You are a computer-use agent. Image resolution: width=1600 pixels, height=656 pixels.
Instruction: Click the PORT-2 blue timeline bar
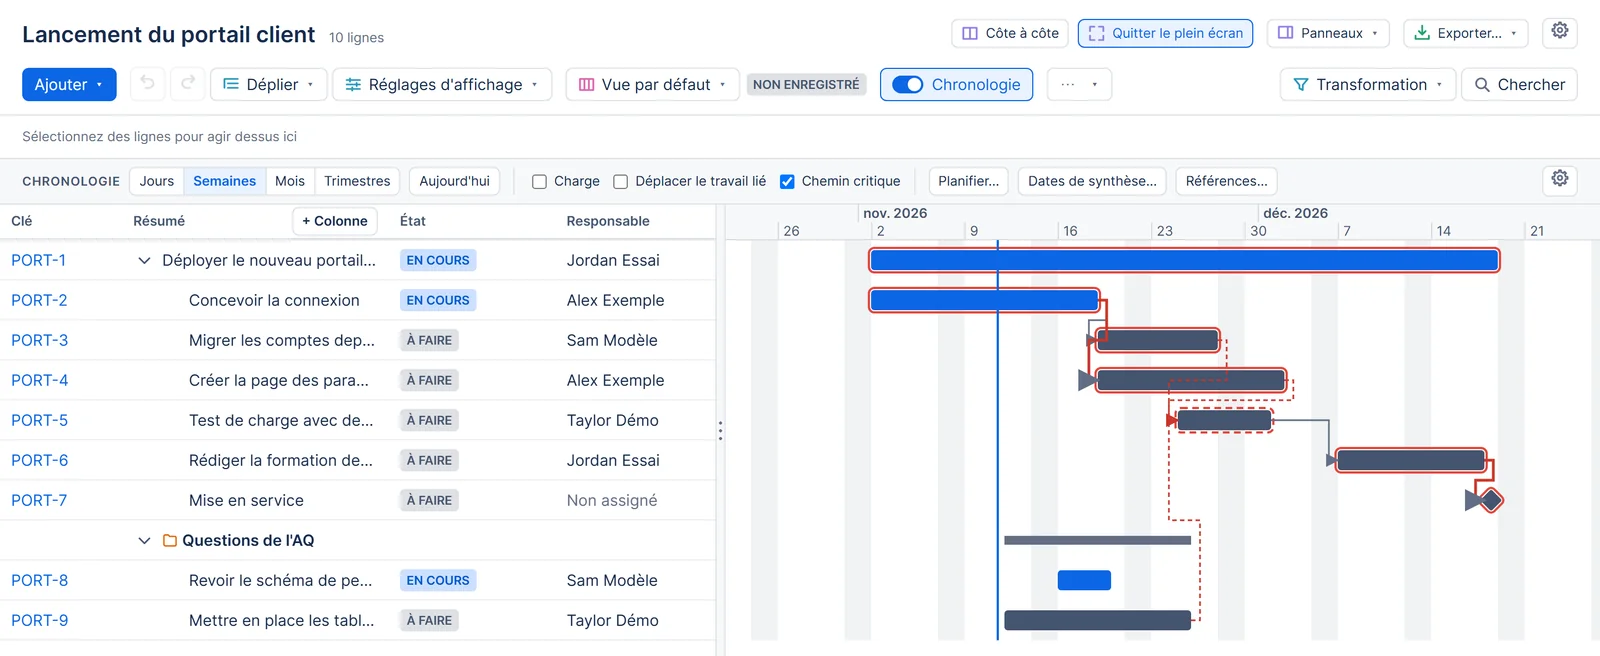[x=984, y=300]
